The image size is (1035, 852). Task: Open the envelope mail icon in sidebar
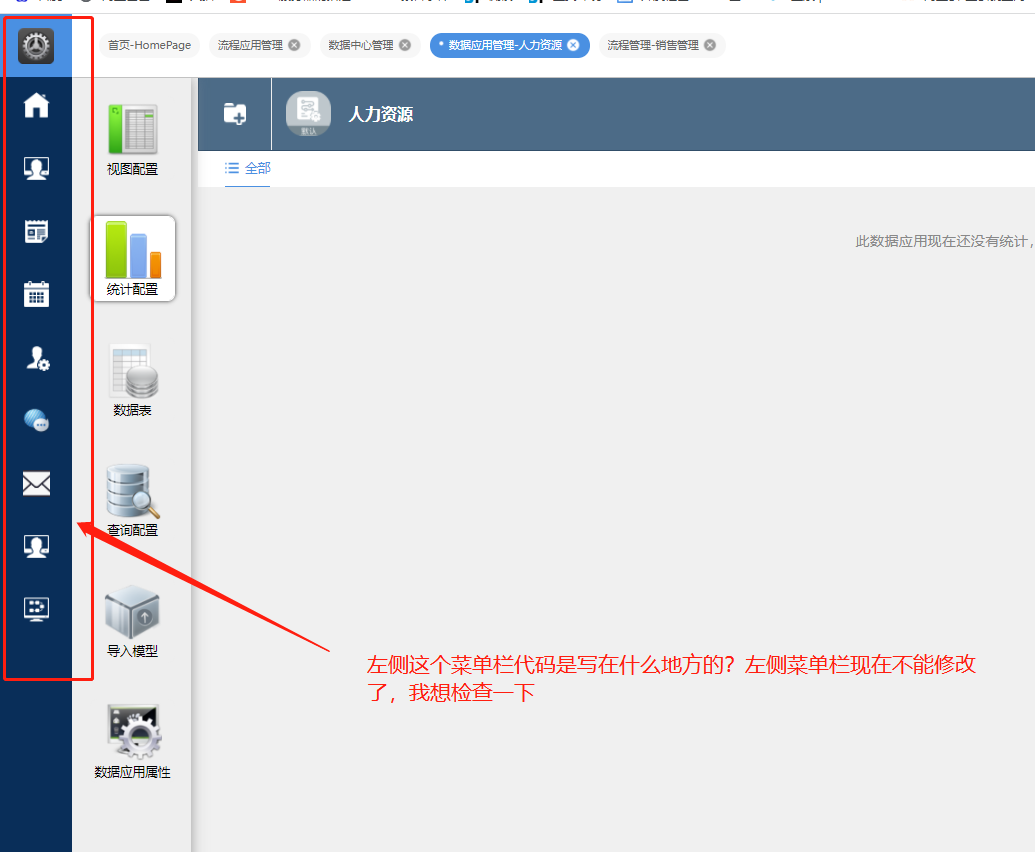(36, 483)
